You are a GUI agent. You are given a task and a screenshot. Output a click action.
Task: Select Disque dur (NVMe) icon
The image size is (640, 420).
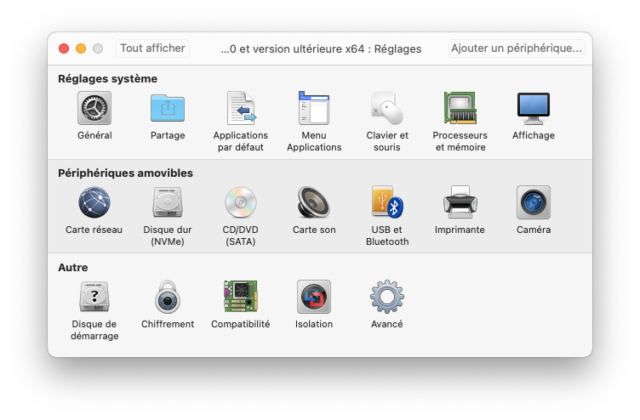pyautogui.click(x=167, y=202)
